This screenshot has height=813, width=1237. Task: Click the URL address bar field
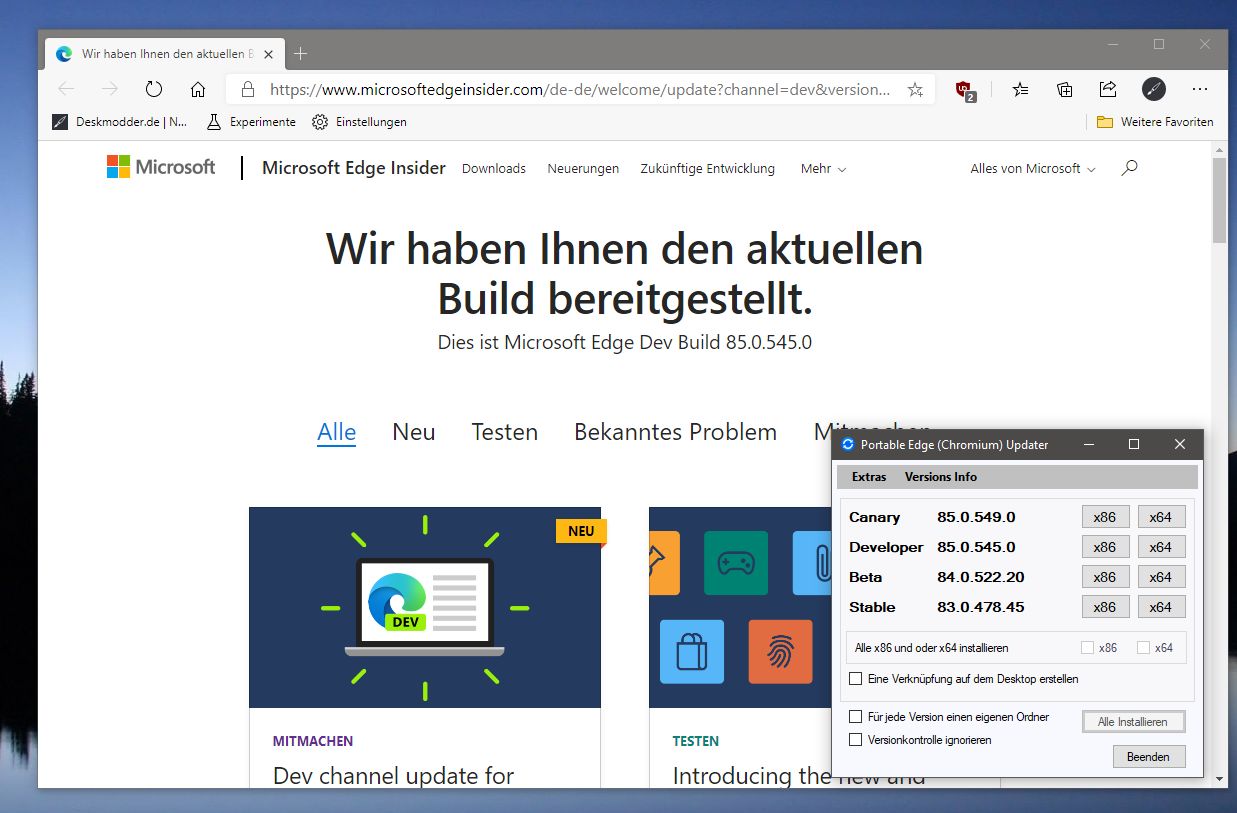click(581, 89)
